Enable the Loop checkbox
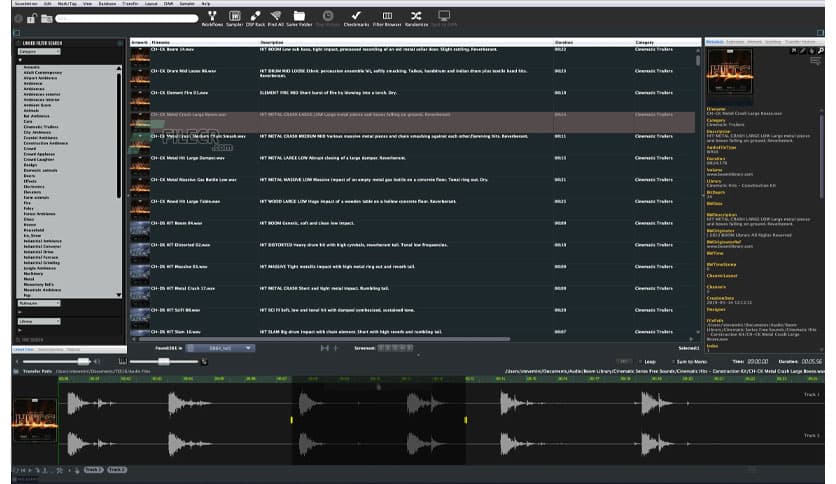The width and height of the screenshot is (836, 484). pos(640,361)
